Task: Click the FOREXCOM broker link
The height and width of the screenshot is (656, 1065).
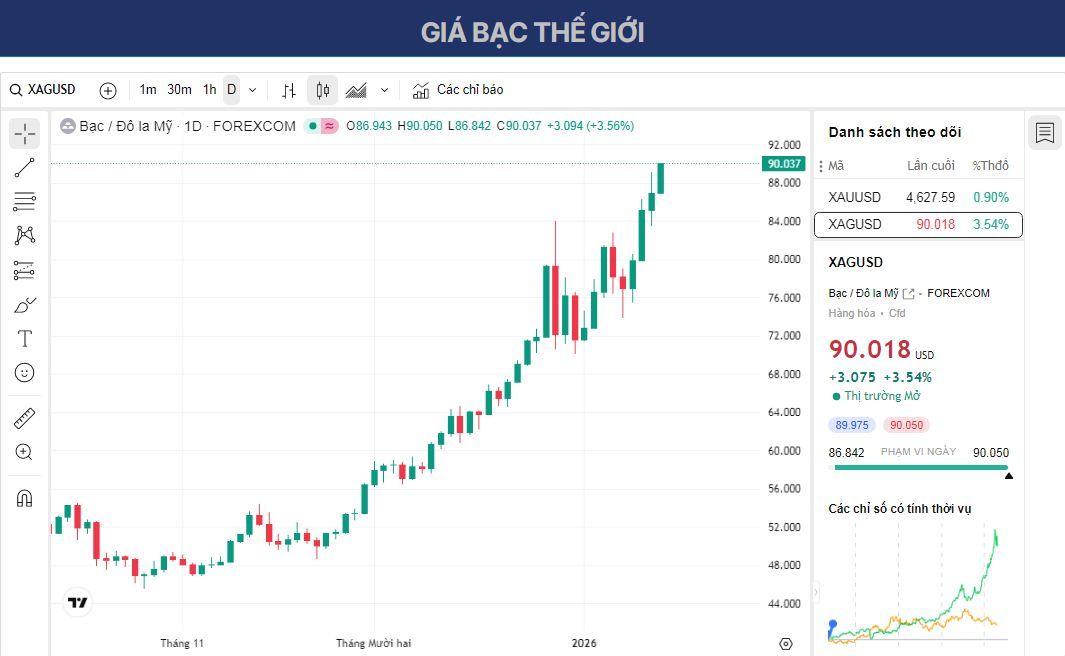Action: pyautogui.click(x=959, y=293)
